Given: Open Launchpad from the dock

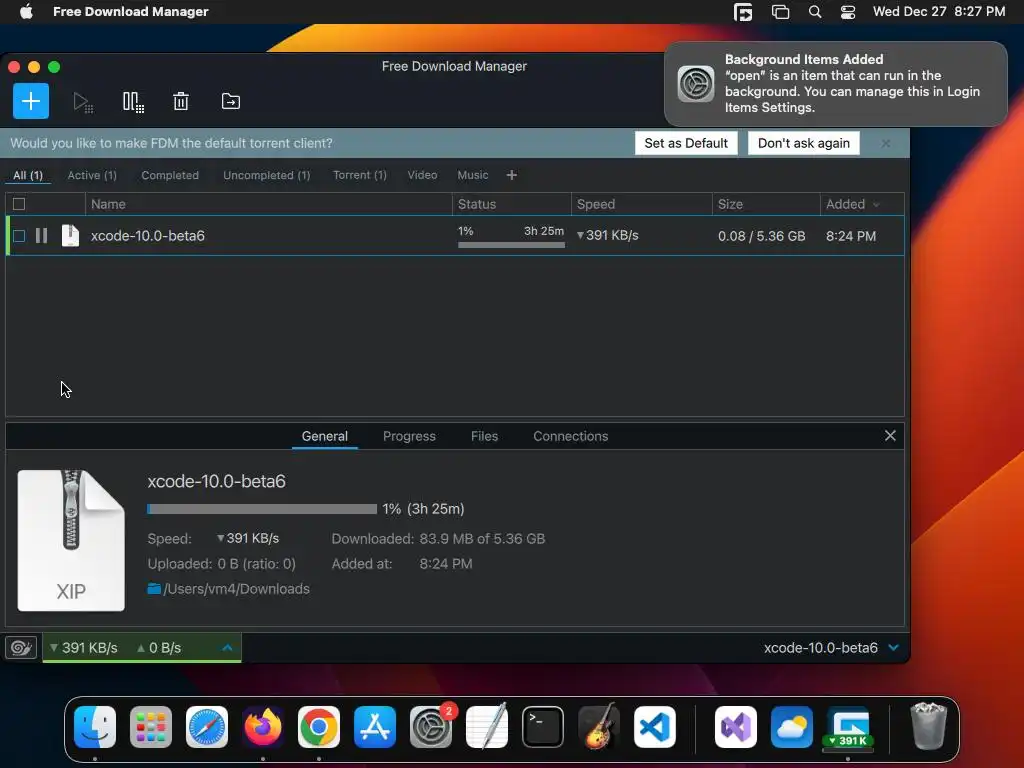Looking at the screenshot, I should 151,727.
